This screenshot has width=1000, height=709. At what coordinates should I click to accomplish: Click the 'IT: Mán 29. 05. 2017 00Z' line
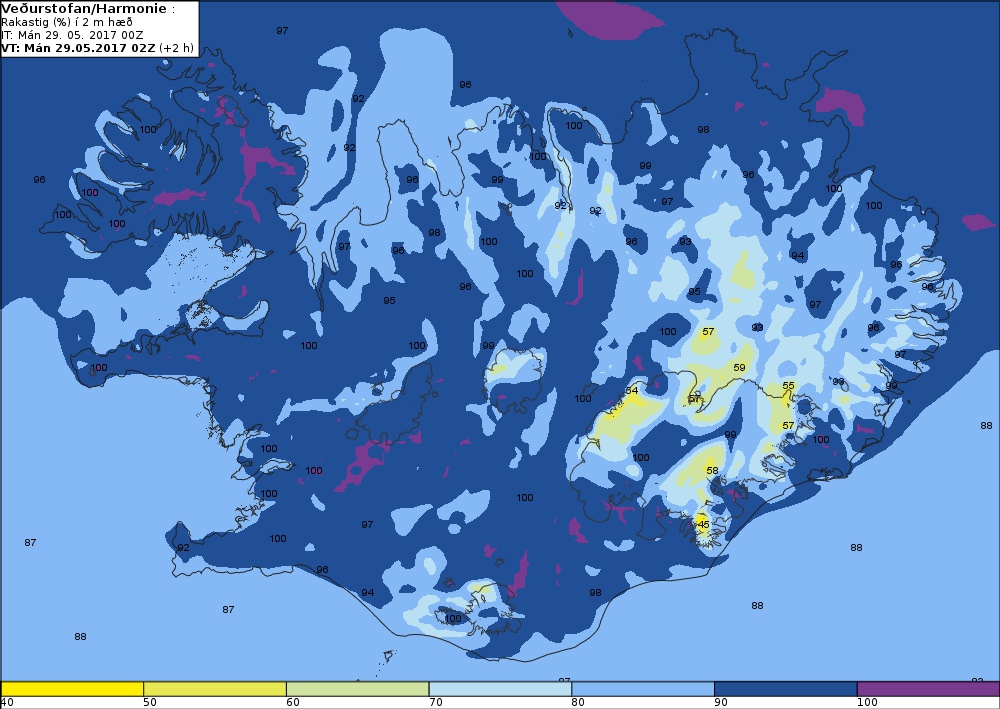[72, 35]
